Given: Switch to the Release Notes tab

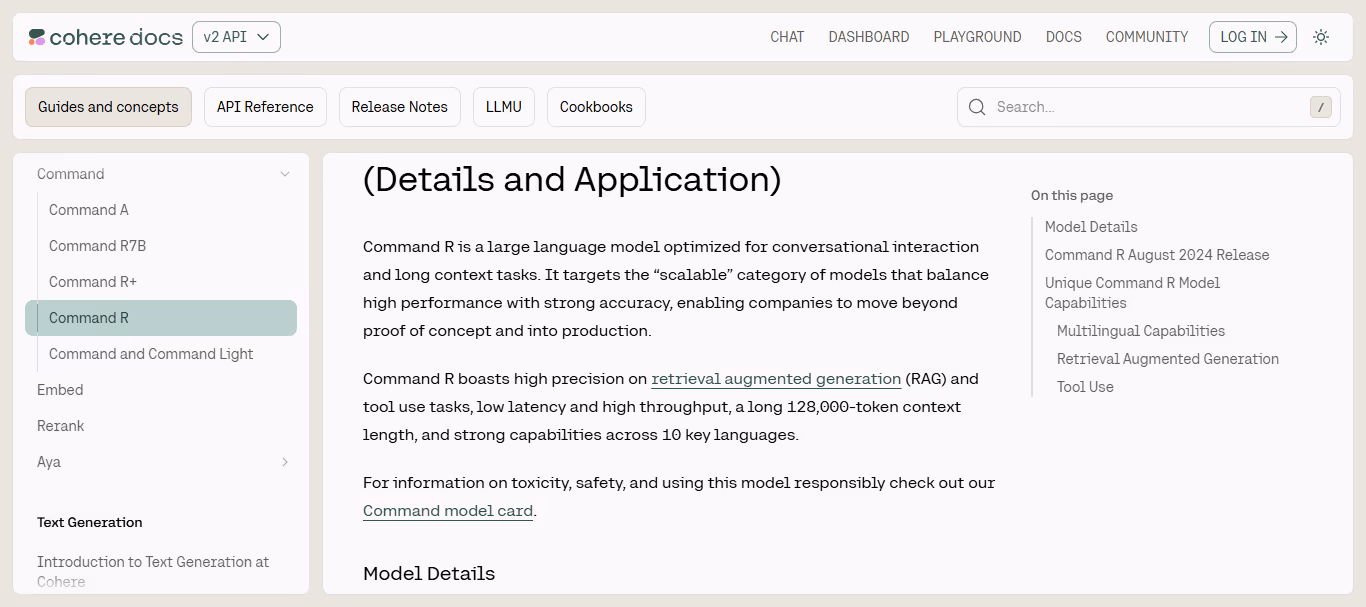Looking at the screenshot, I should (x=400, y=107).
